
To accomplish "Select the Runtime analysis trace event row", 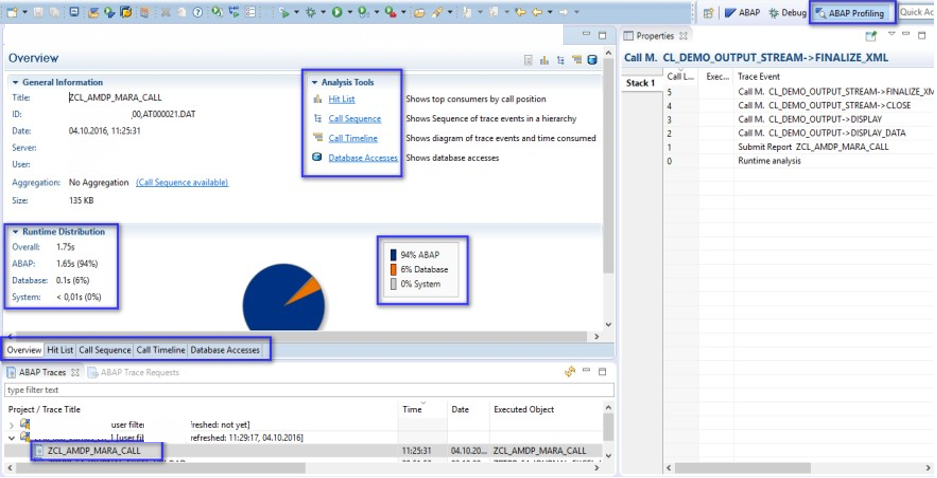I will click(x=798, y=161).
